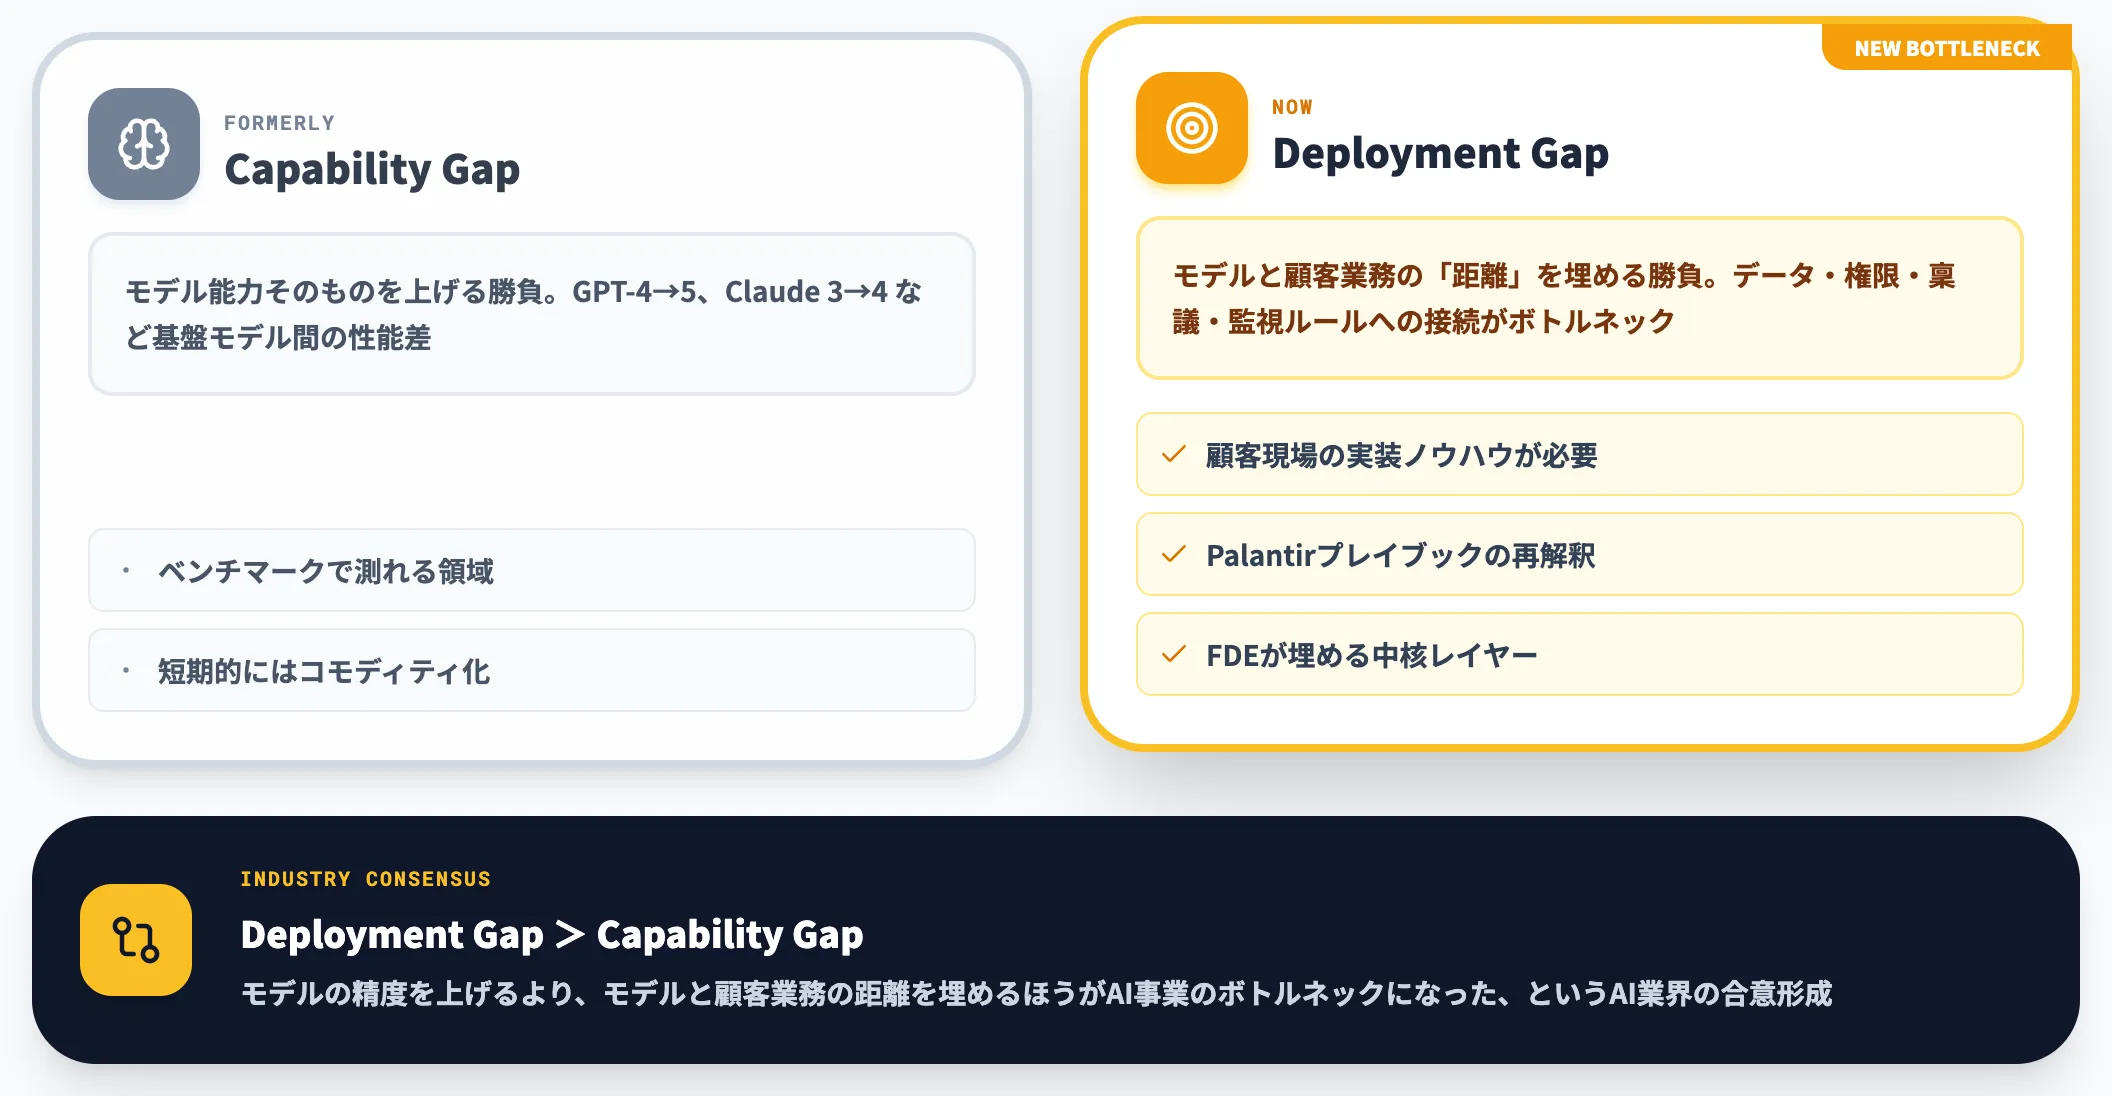Click the checkmark beside Palantirプレイブックの再解釈
Image resolution: width=2112 pixels, height=1096 pixels.
1174,554
